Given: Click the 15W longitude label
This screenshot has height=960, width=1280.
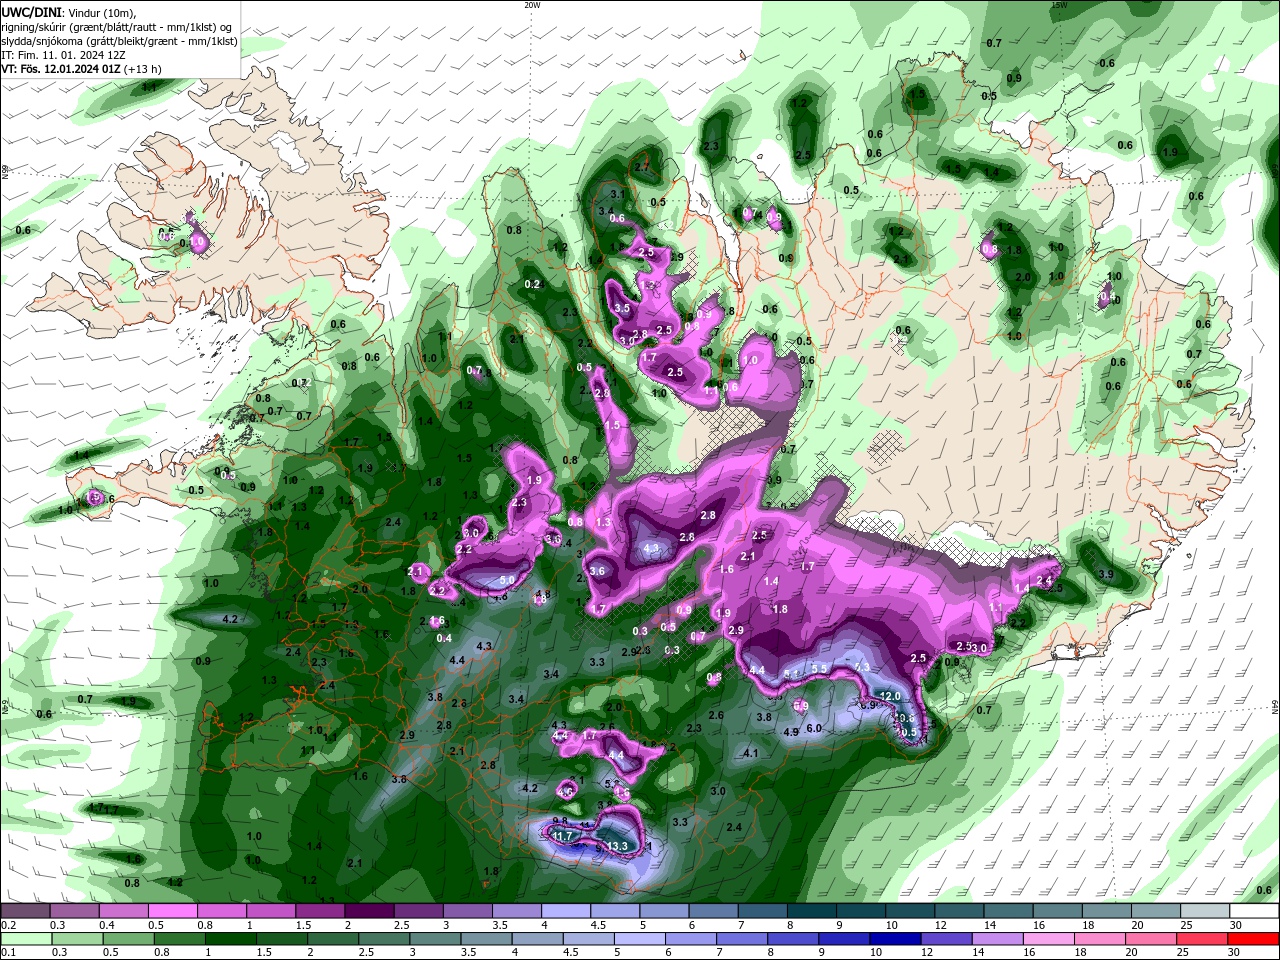Looking at the screenshot, I should pyautogui.click(x=1058, y=5).
